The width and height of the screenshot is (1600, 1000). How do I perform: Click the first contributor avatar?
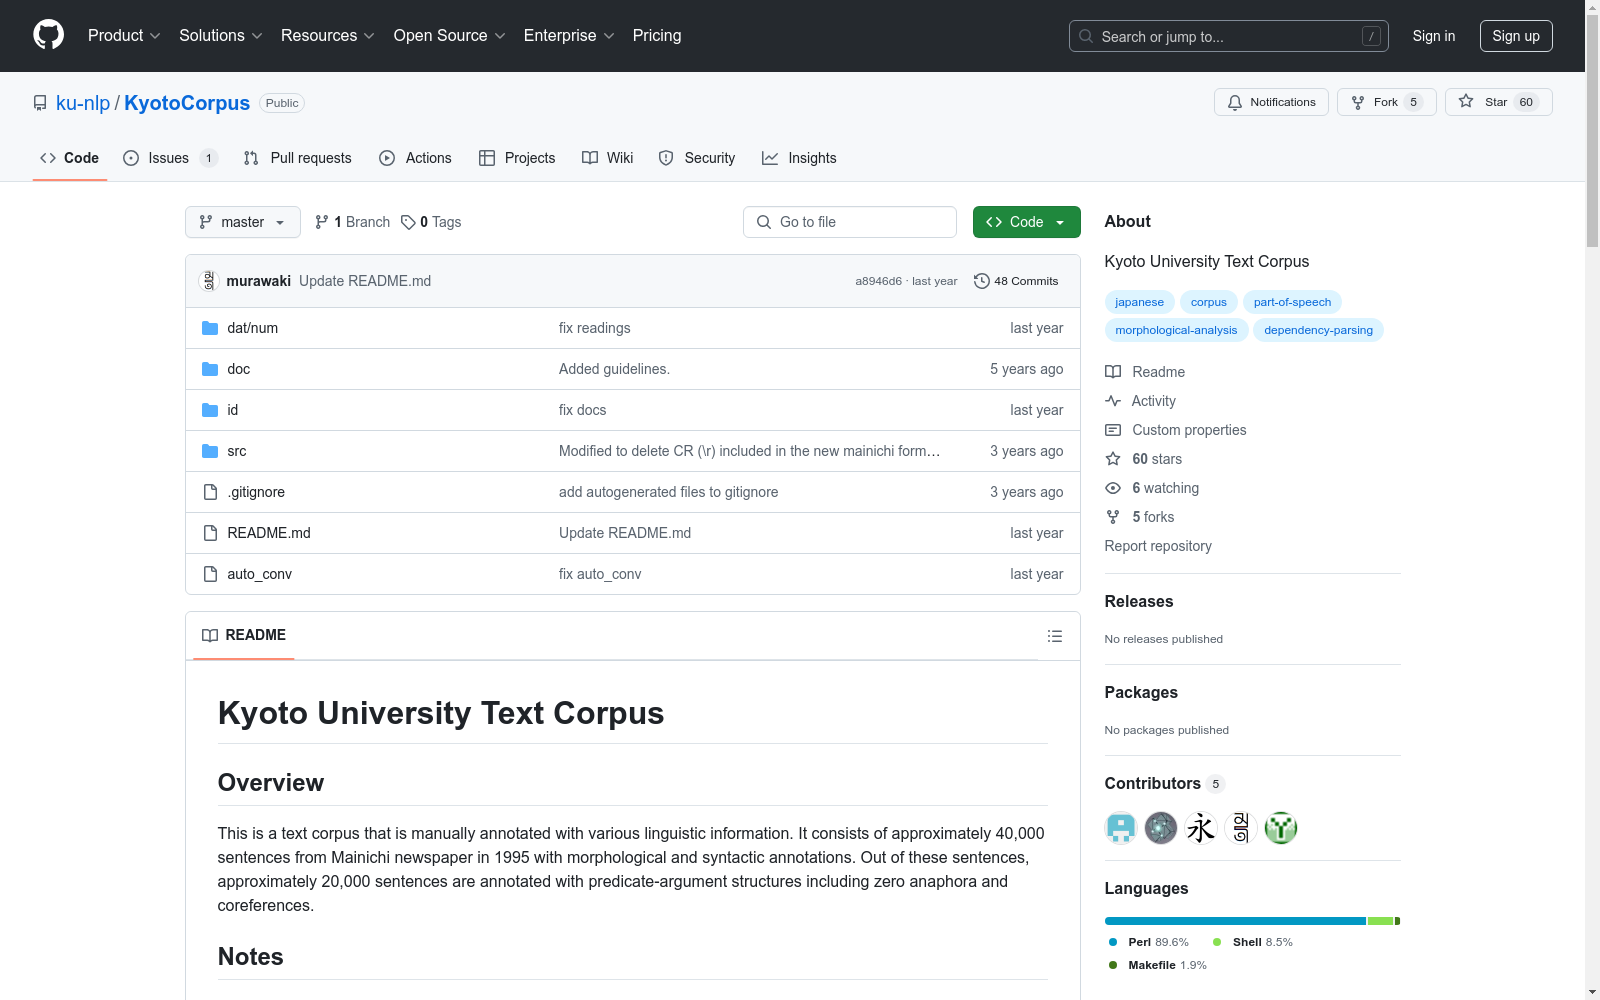click(1121, 828)
